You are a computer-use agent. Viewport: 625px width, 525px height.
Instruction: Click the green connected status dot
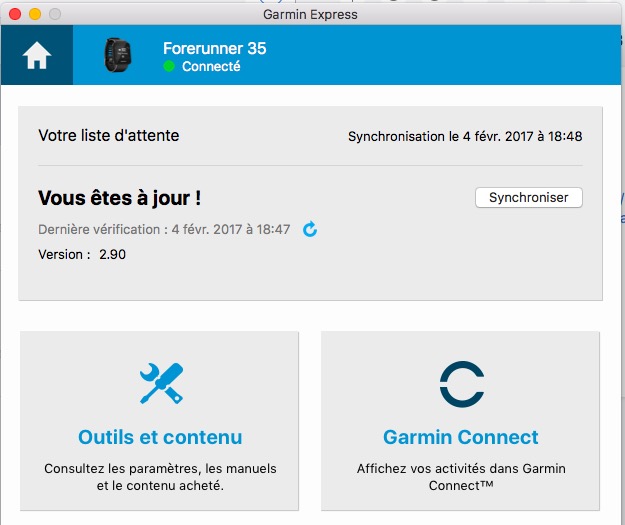pos(169,67)
